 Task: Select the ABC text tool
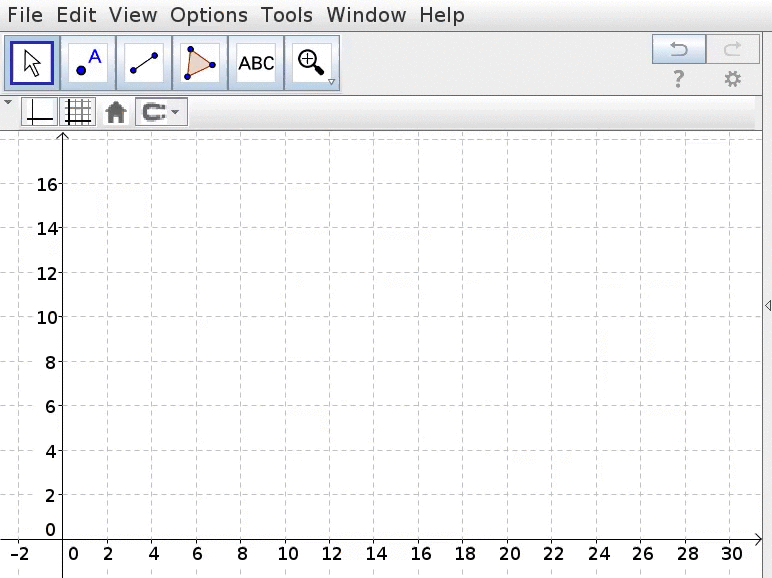256,63
